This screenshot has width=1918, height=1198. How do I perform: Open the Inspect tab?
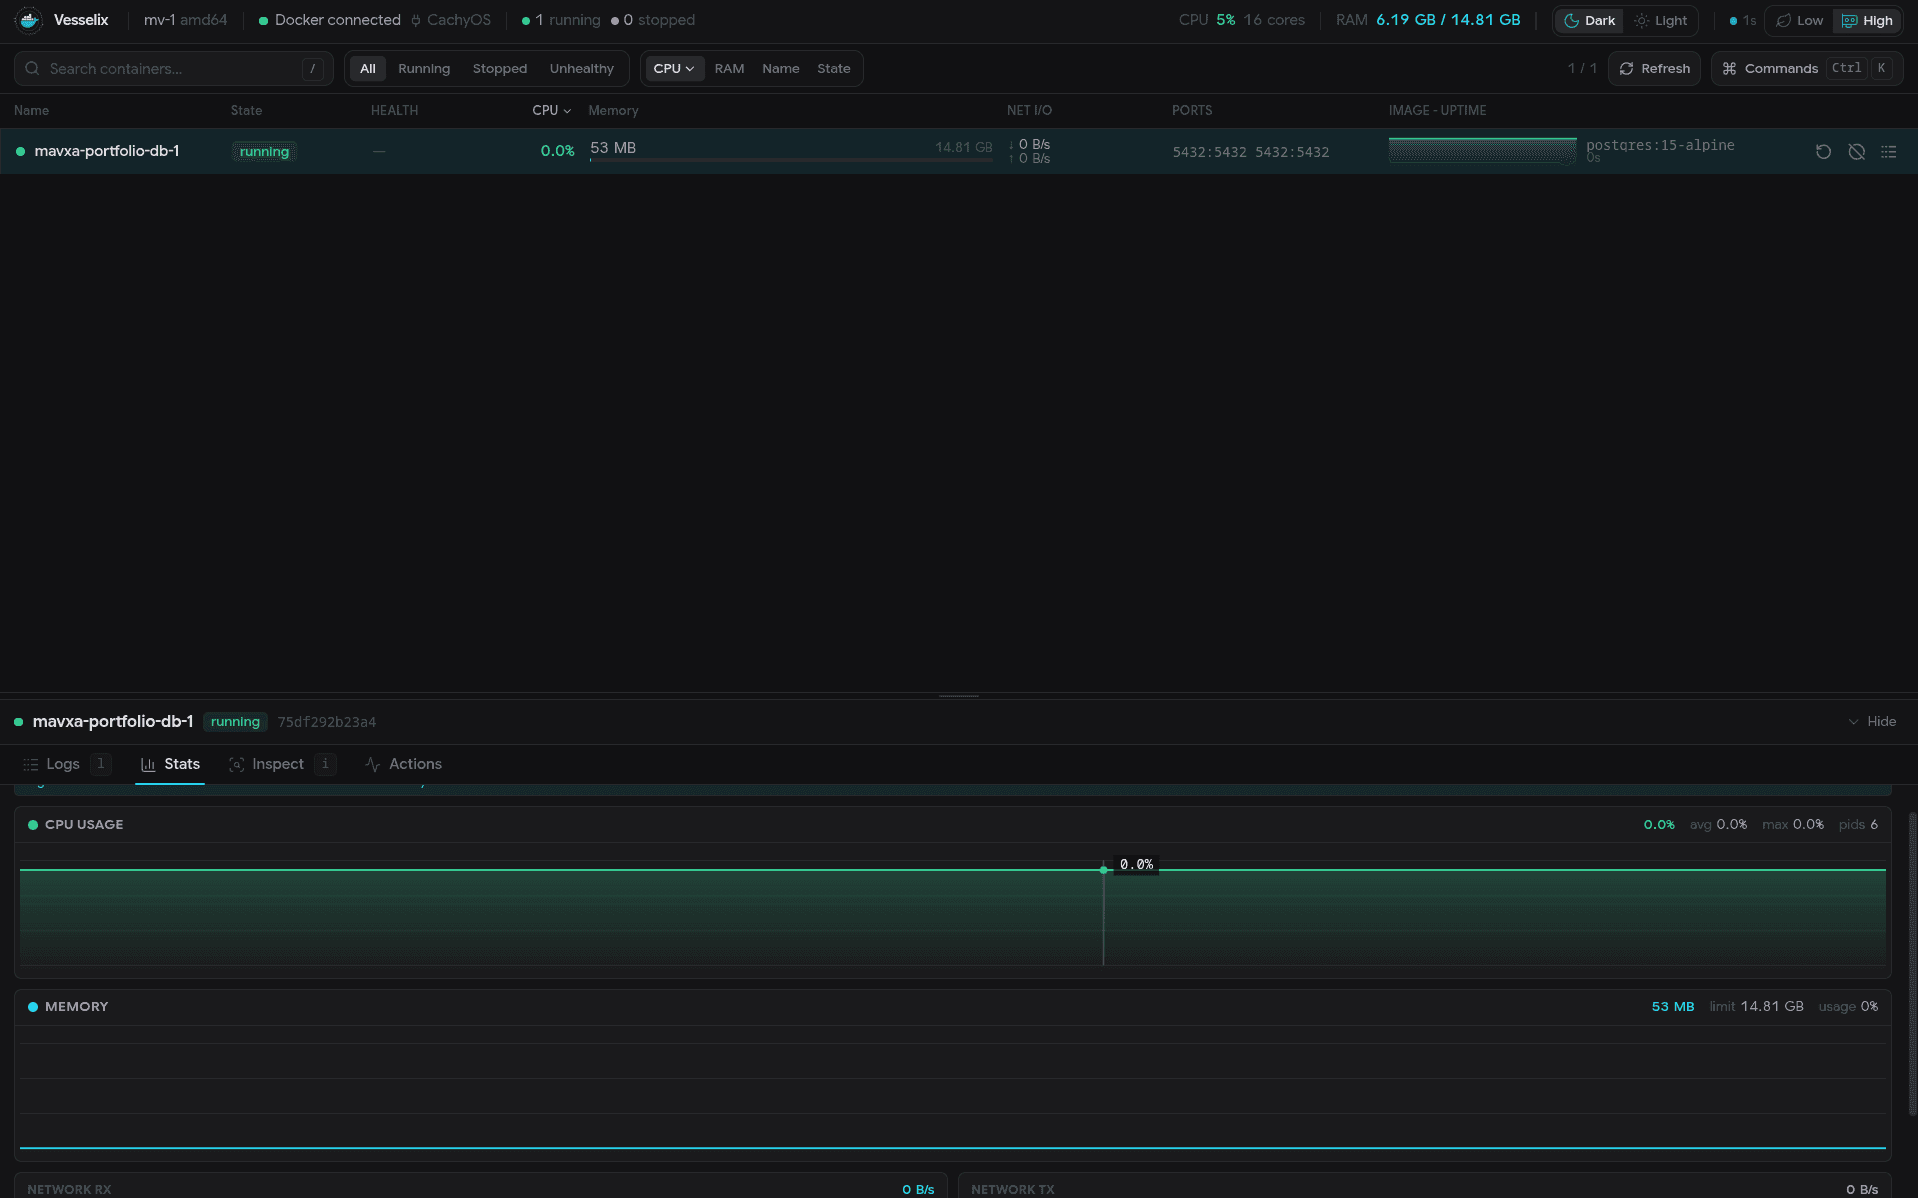point(281,764)
